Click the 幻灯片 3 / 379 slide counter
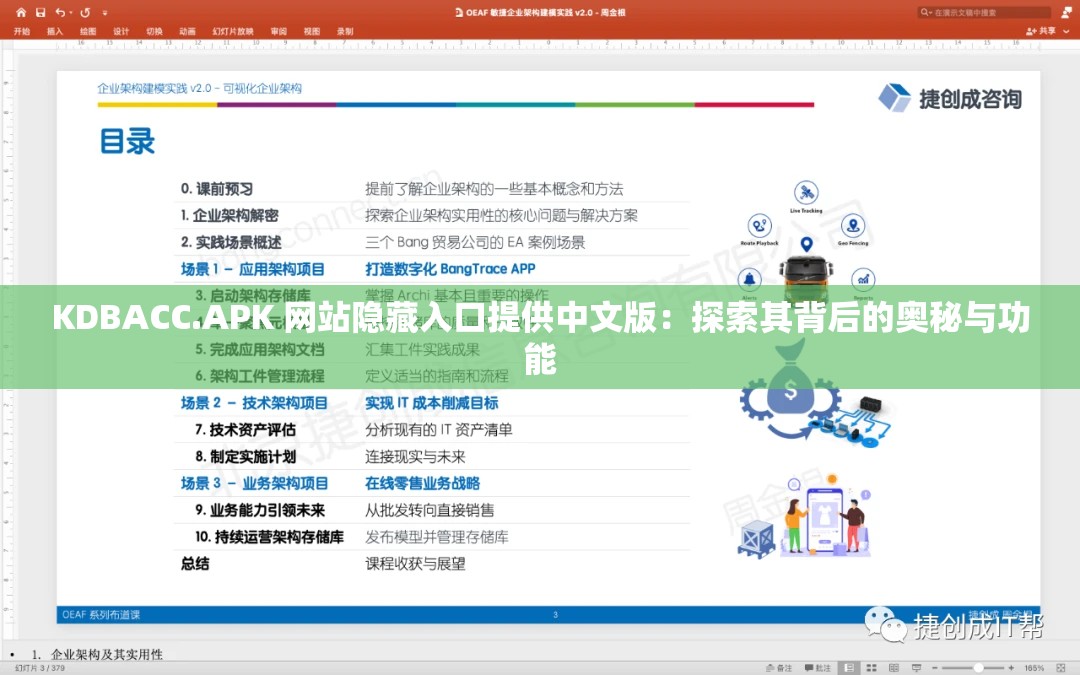The image size is (1080, 675). (x=39, y=668)
